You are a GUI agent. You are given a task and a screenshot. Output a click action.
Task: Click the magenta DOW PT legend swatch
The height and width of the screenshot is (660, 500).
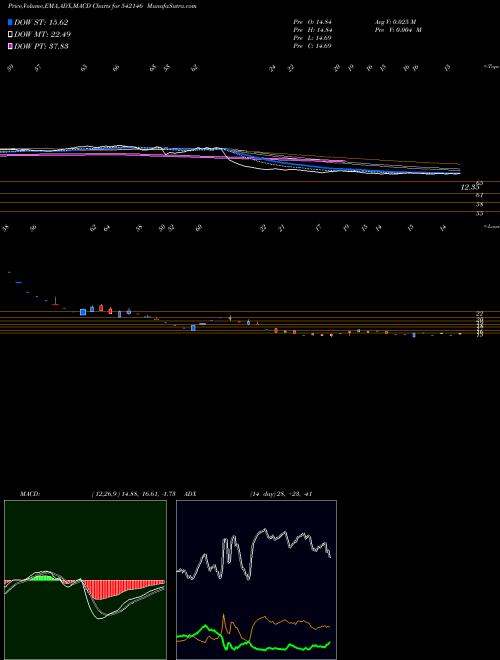[10, 46]
